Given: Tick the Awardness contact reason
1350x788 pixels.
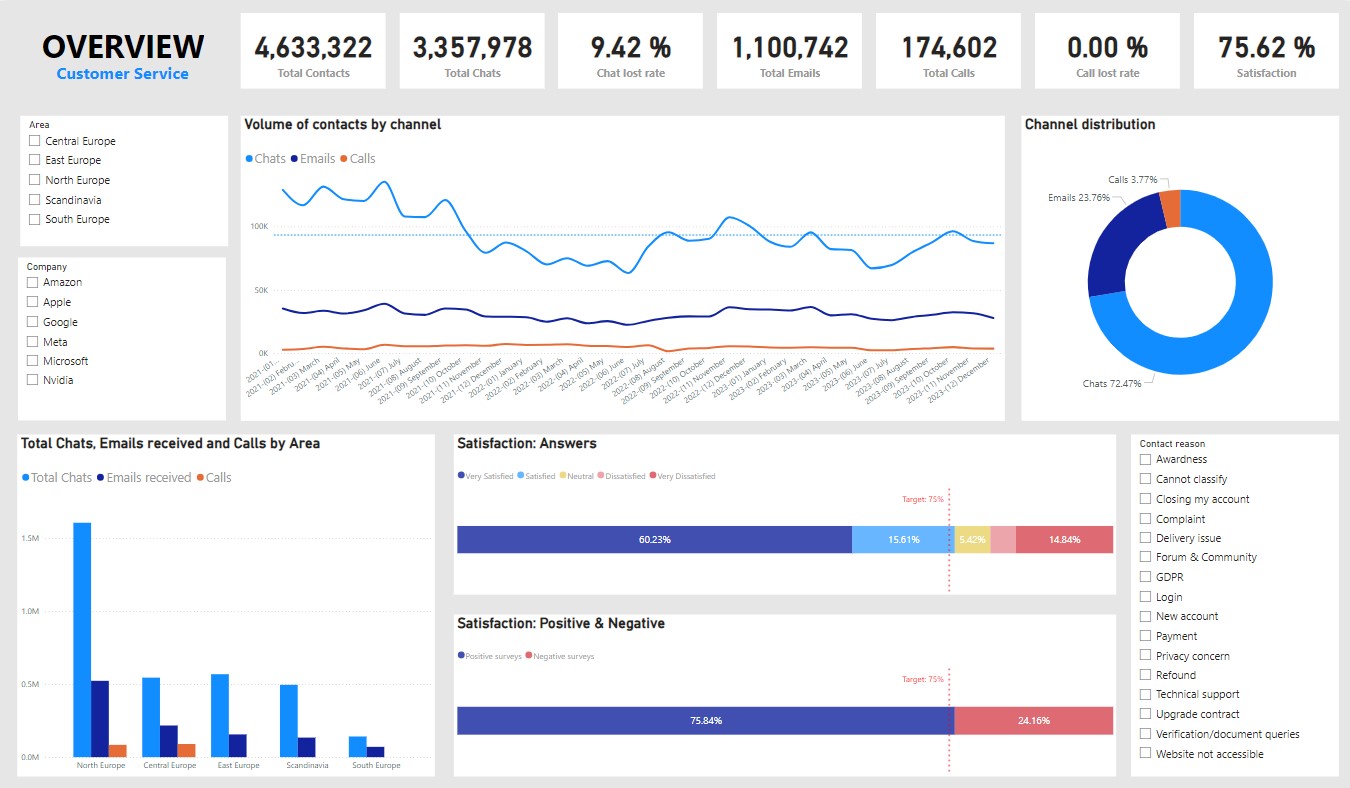Looking at the screenshot, I should pyautogui.click(x=1146, y=459).
